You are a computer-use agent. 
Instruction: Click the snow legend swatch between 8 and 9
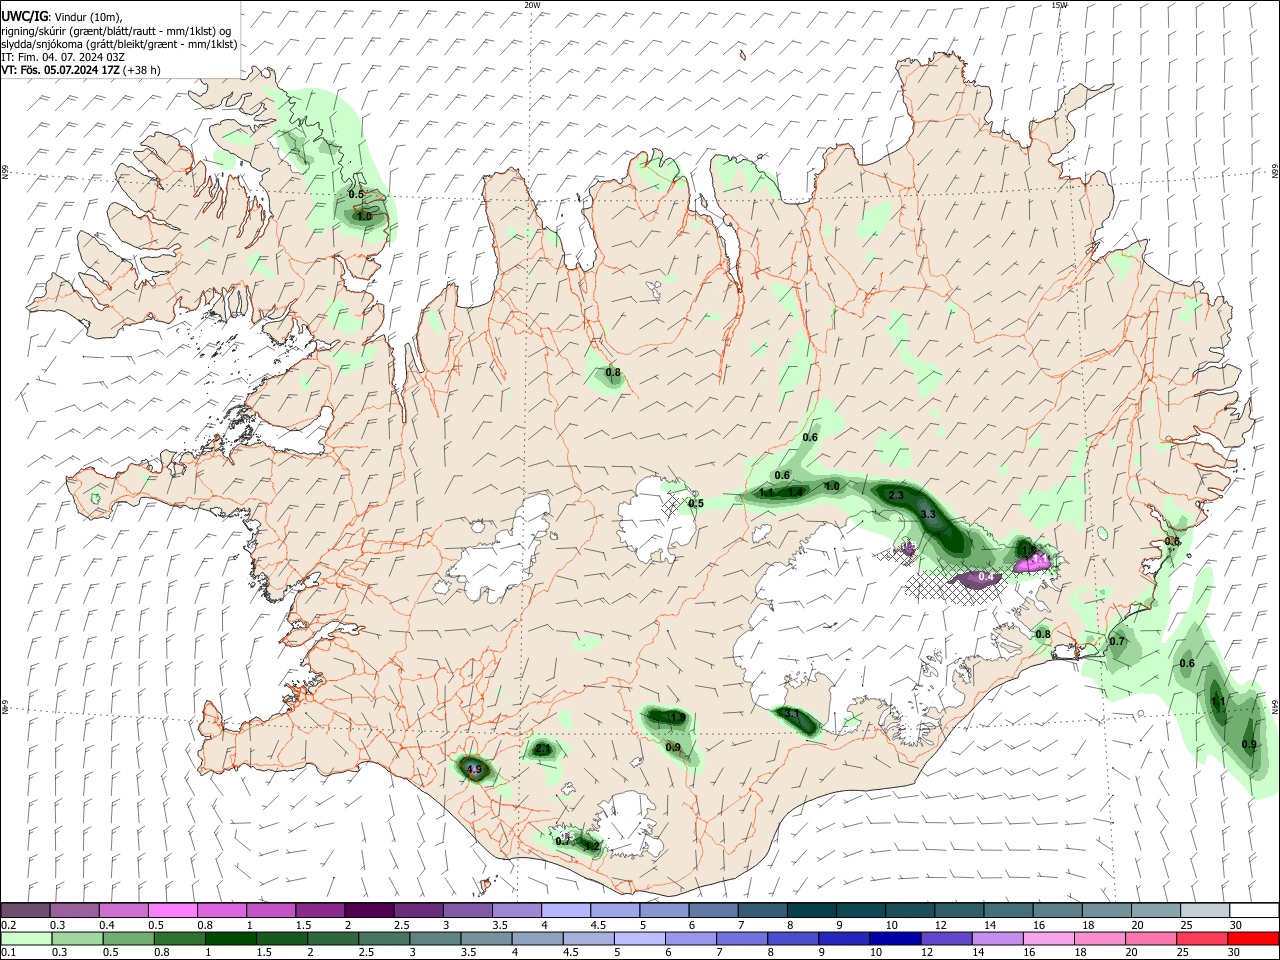point(811,910)
